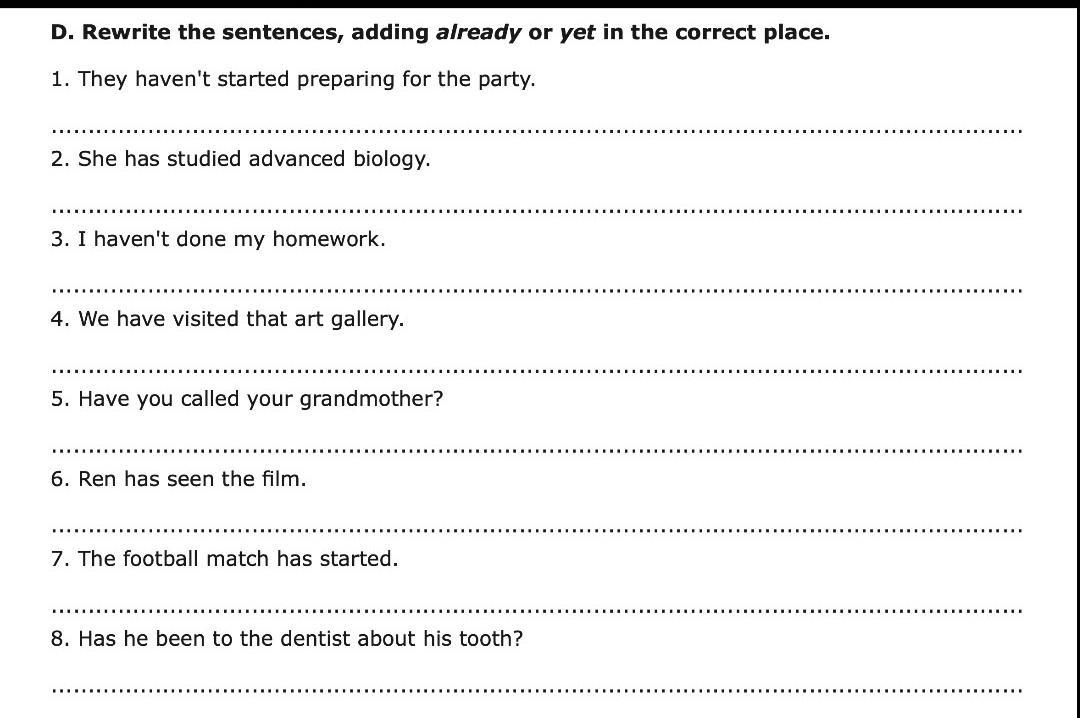The height and width of the screenshot is (718, 1080).
Task: Click the exercise D instruction heading
Action: tap(440, 32)
